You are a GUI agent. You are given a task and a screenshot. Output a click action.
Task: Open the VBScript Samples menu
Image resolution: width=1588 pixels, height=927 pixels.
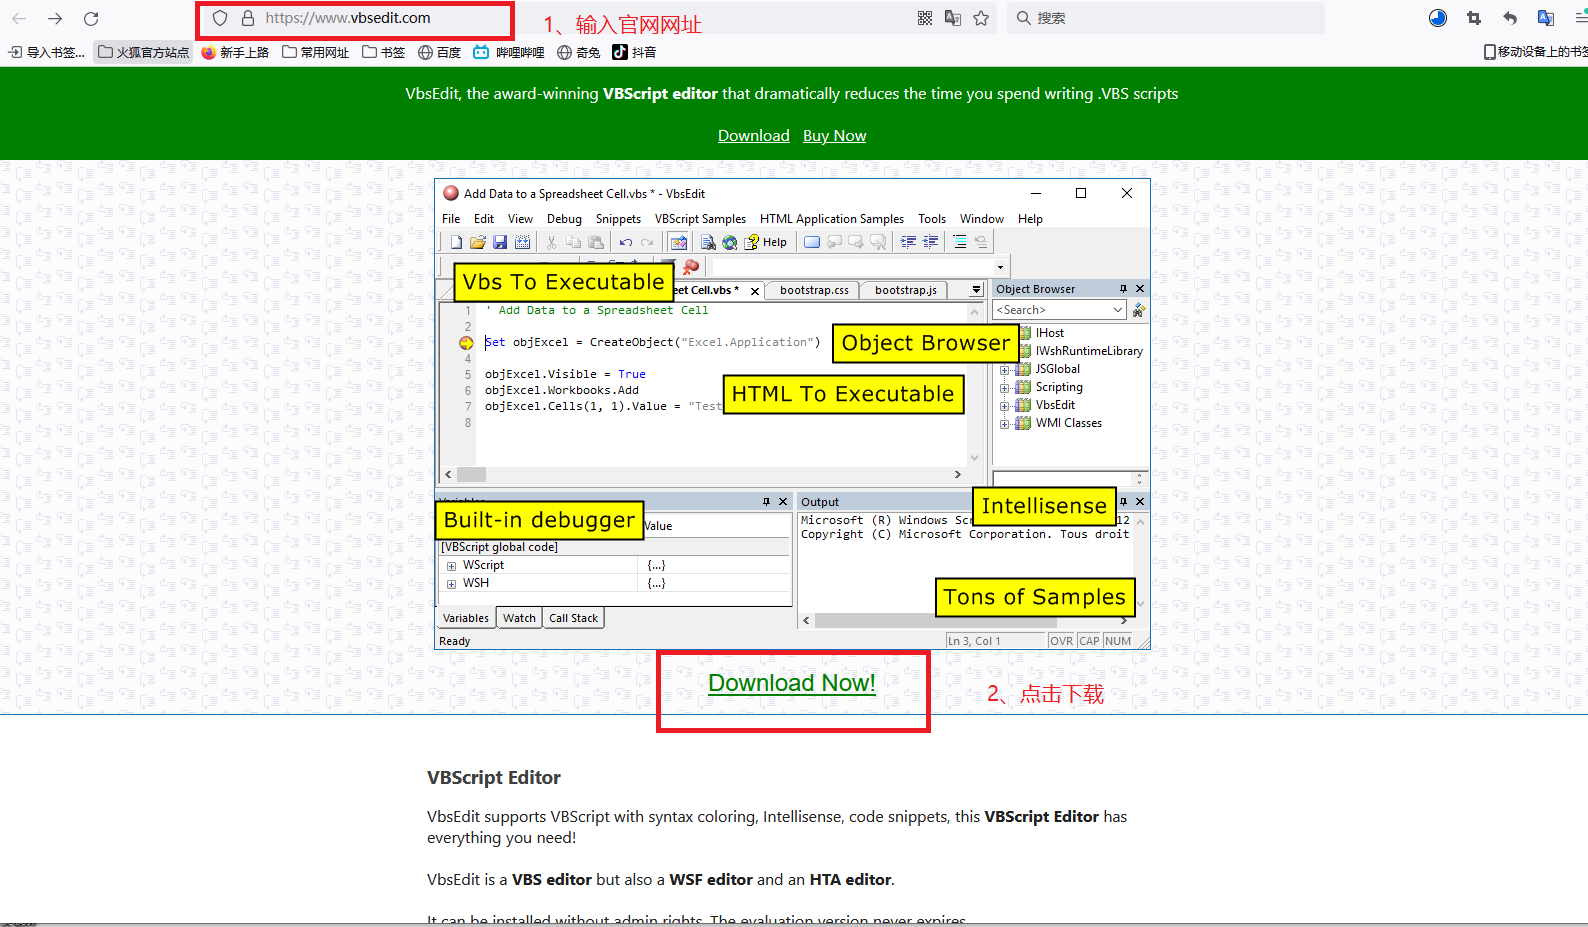click(x=700, y=219)
